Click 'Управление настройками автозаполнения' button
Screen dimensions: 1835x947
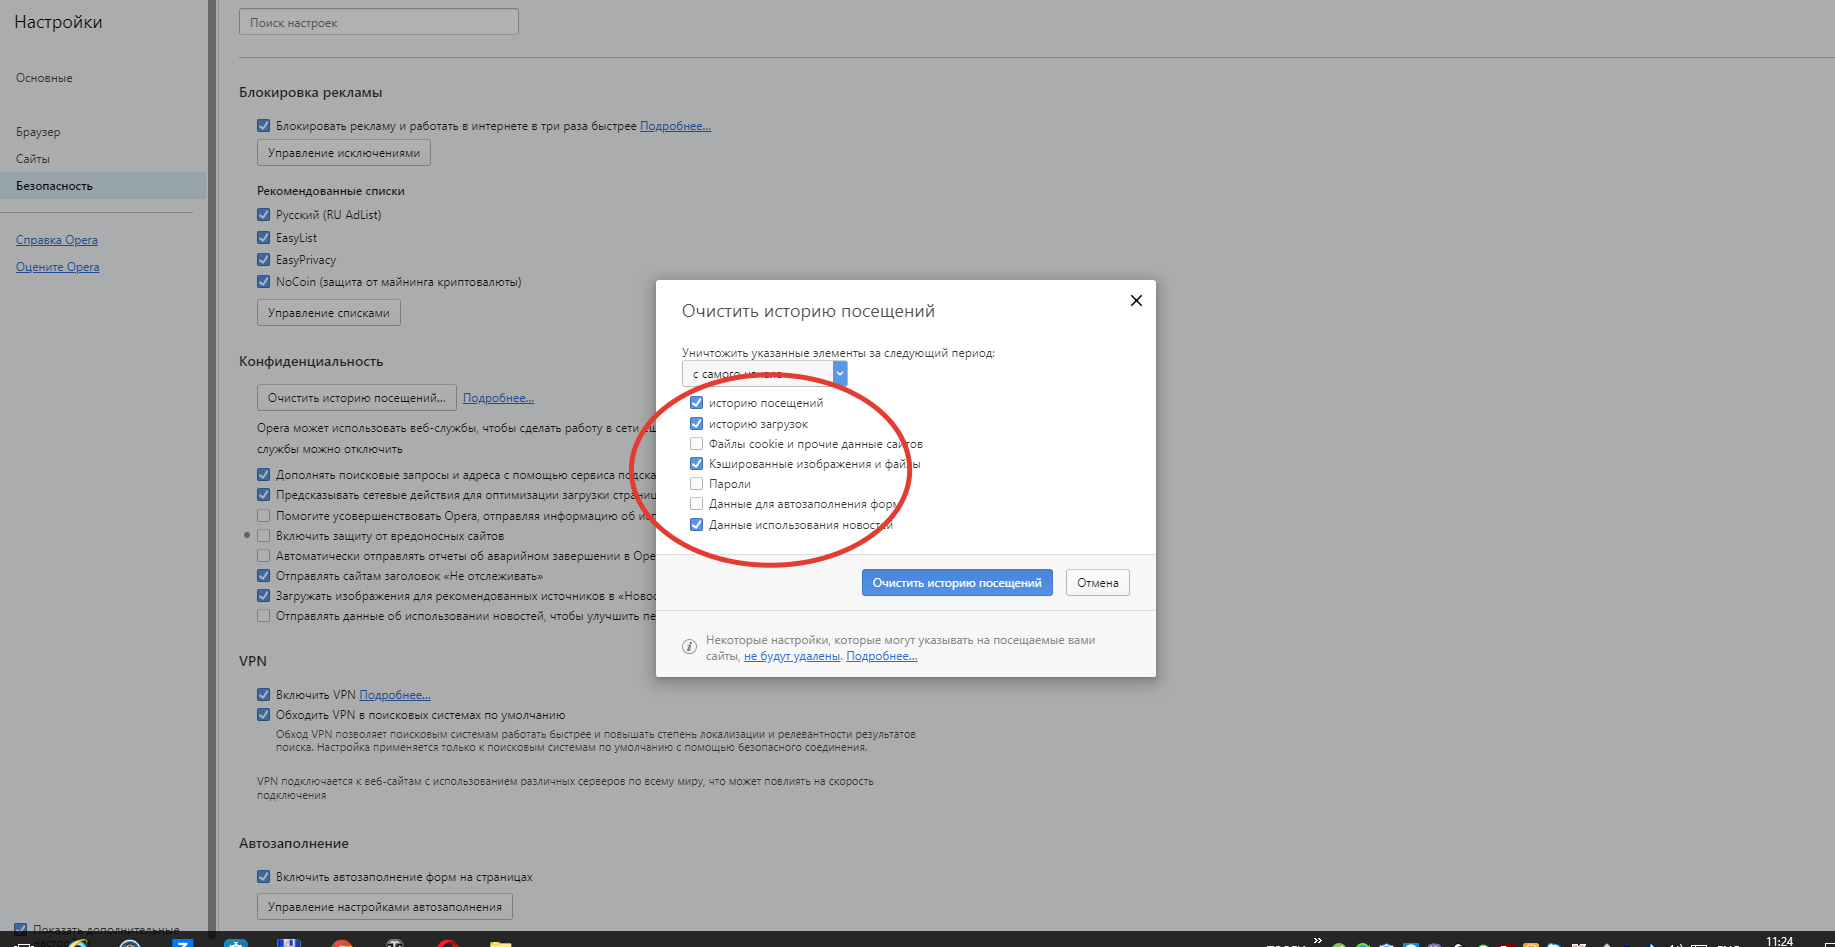pos(385,907)
